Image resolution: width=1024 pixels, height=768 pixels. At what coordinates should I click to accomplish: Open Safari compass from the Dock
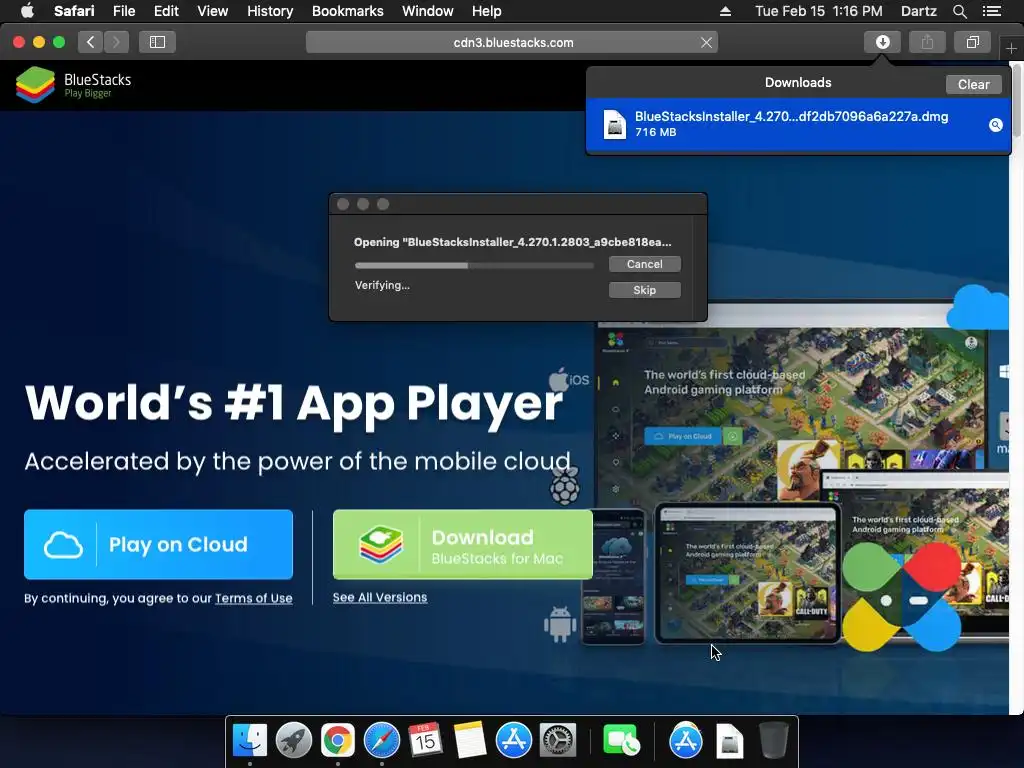[x=381, y=741]
